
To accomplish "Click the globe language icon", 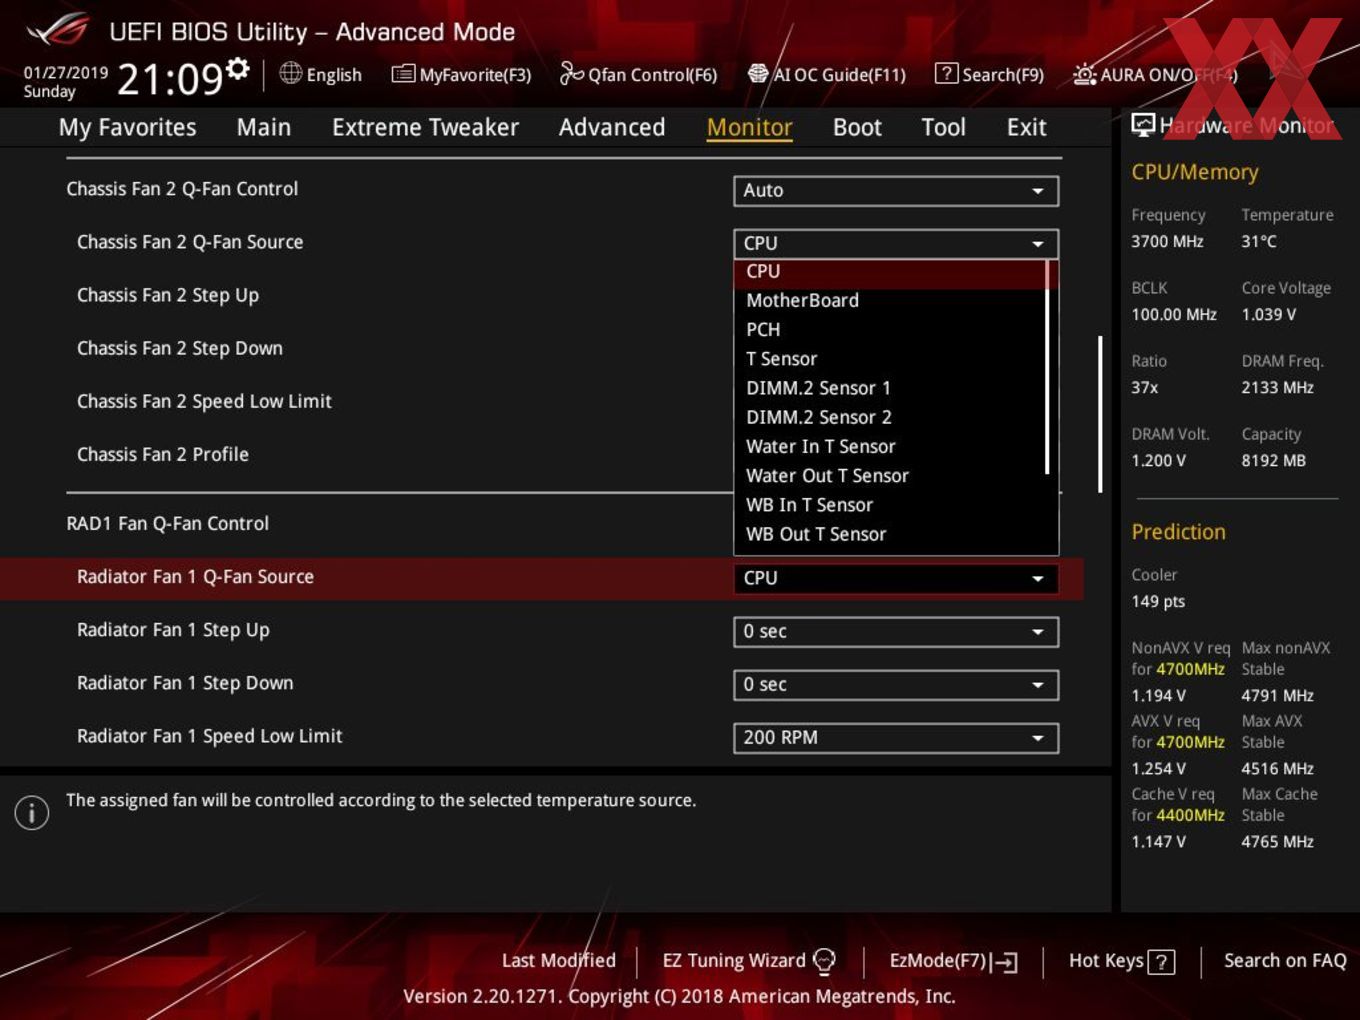I will pyautogui.click(x=290, y=73).
